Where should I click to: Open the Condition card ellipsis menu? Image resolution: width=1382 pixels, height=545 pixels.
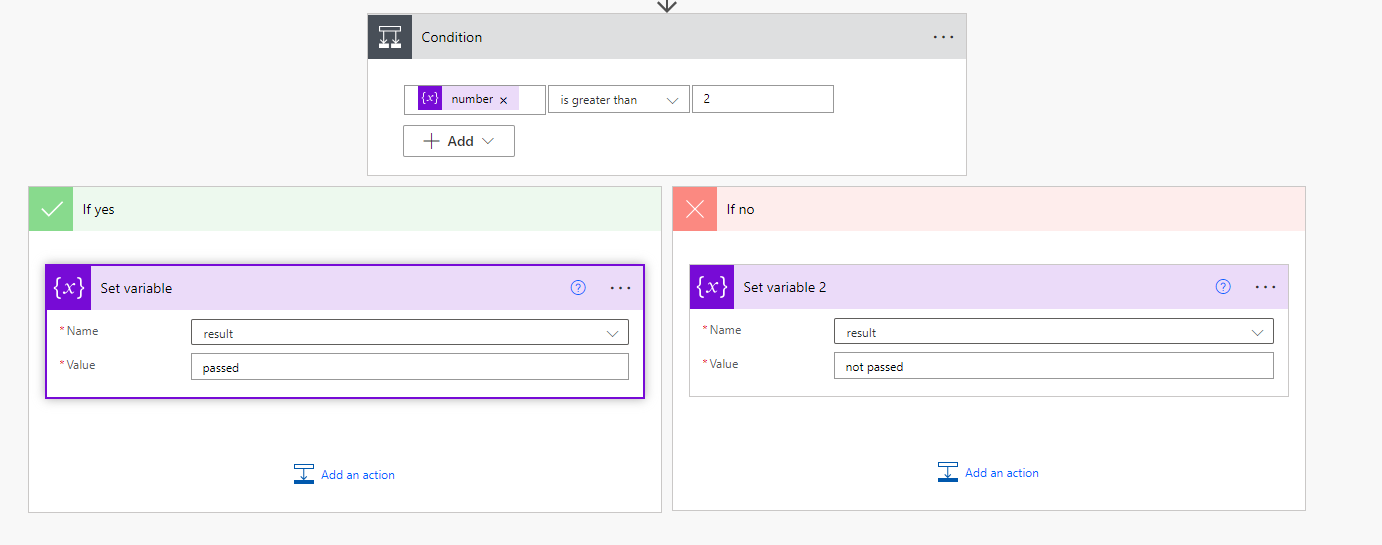click(x=943, y=37)
